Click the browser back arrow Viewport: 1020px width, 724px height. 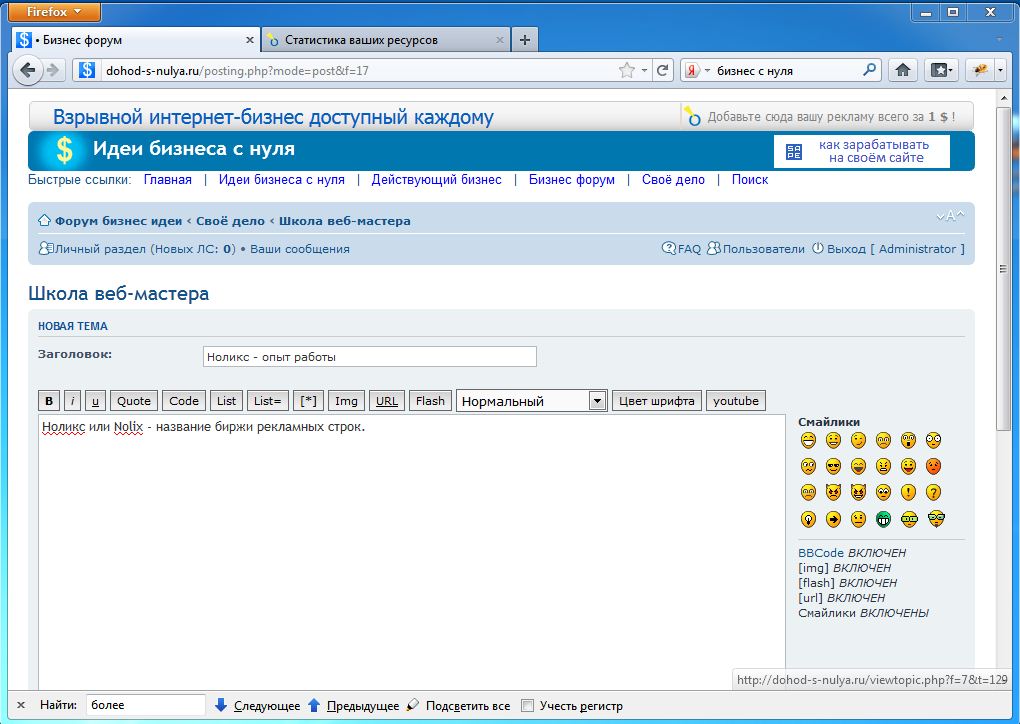coord(28,70)
